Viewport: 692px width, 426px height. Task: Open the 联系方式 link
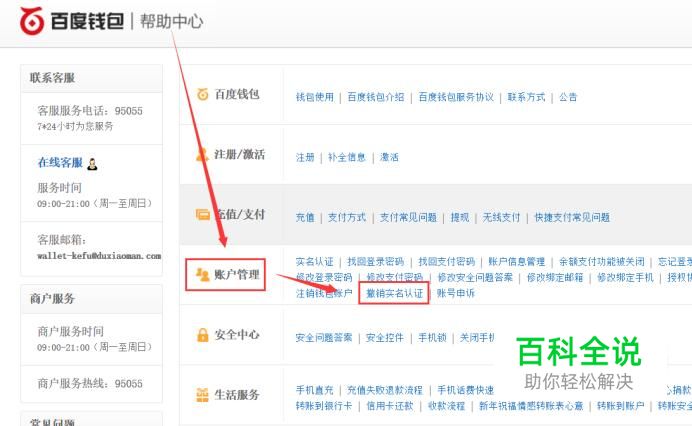click(x=526, y=97)
